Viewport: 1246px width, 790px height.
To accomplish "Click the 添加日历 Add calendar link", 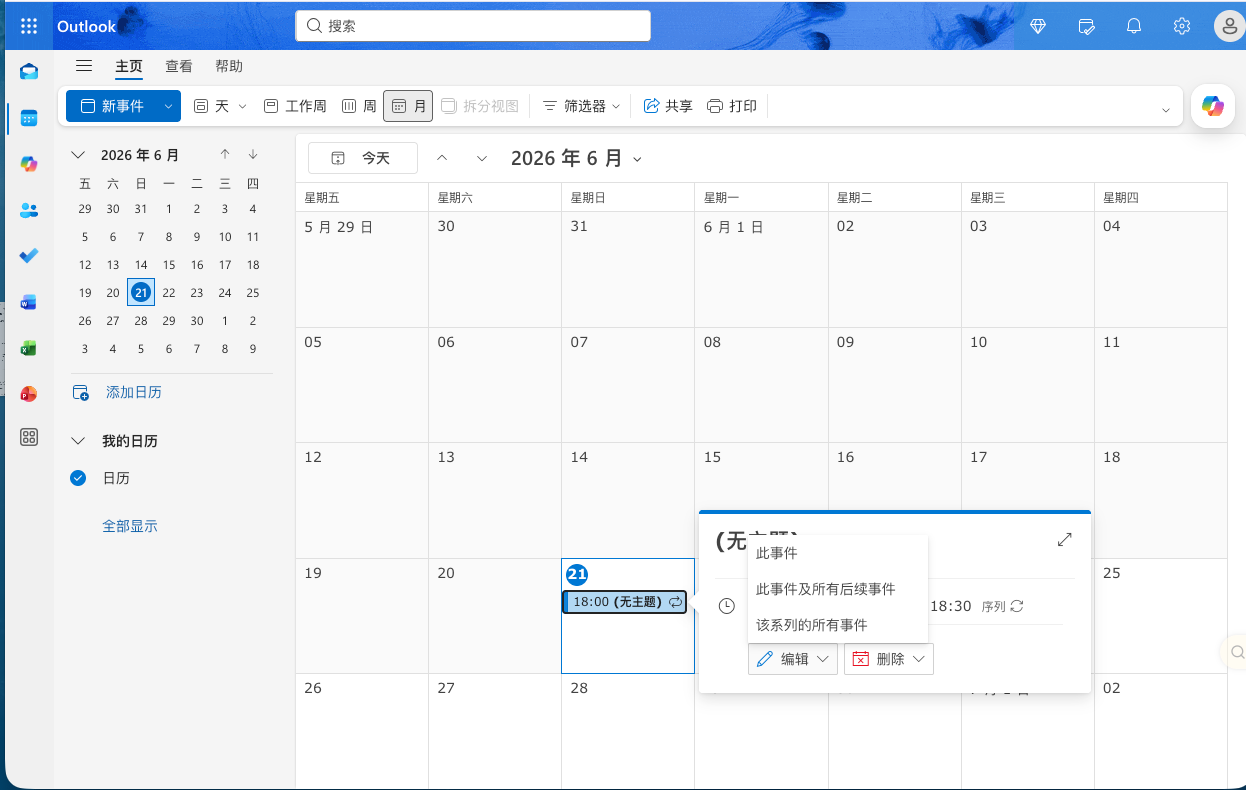I will click(134, 392).
